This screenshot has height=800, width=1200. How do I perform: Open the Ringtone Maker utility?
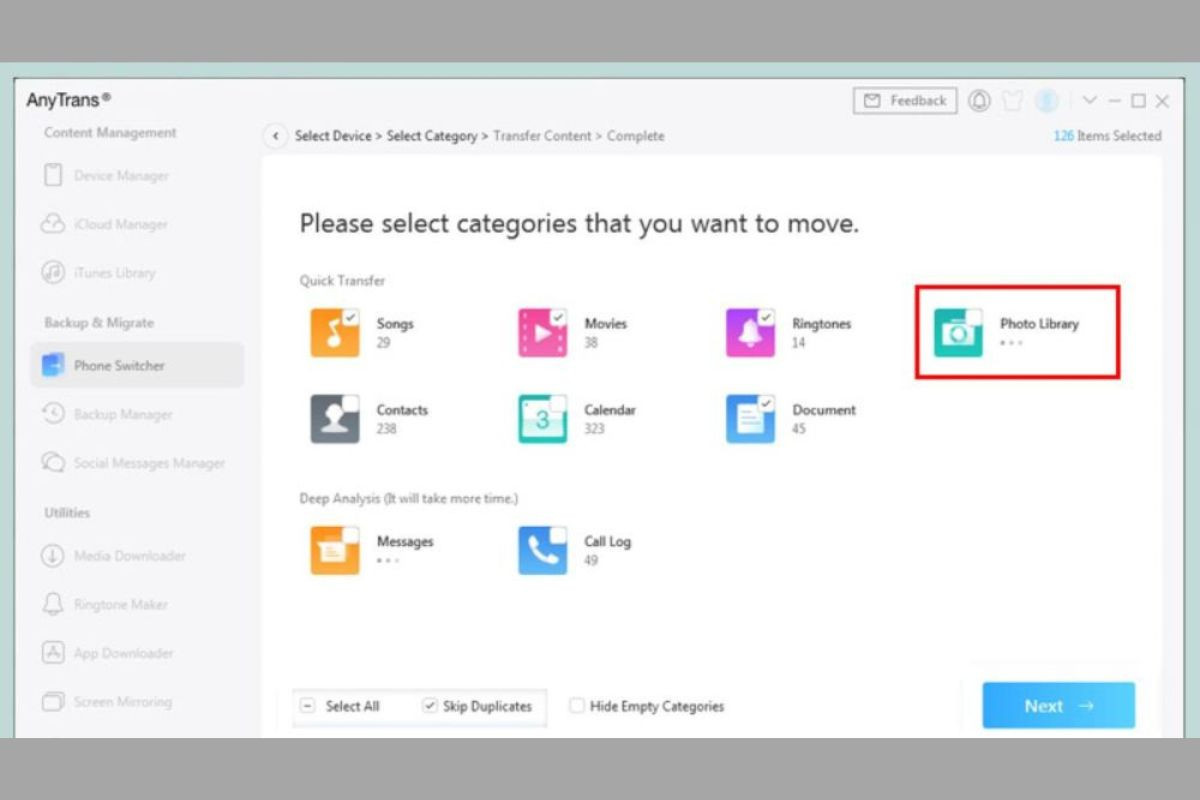137,605
